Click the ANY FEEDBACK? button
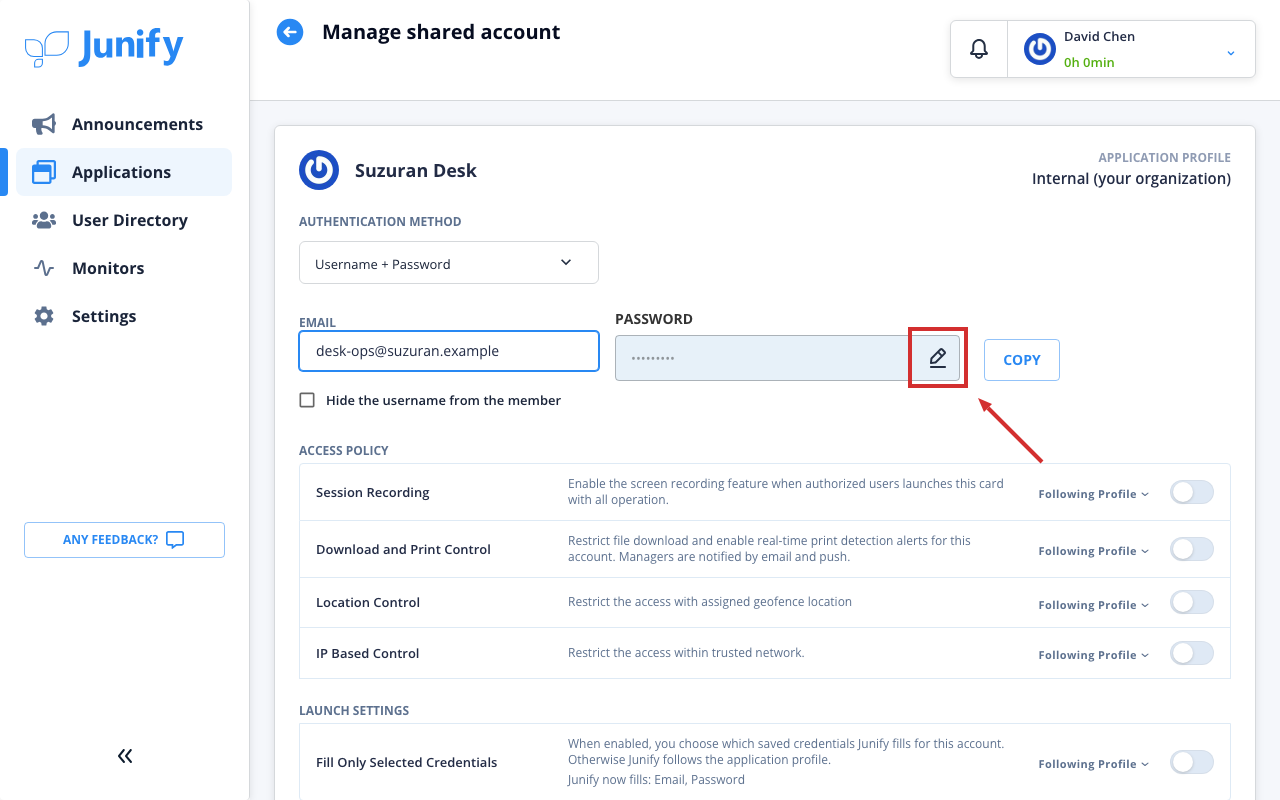This screenshot has height=800, width=1280. pyautogui.click(x=124, y=540)
